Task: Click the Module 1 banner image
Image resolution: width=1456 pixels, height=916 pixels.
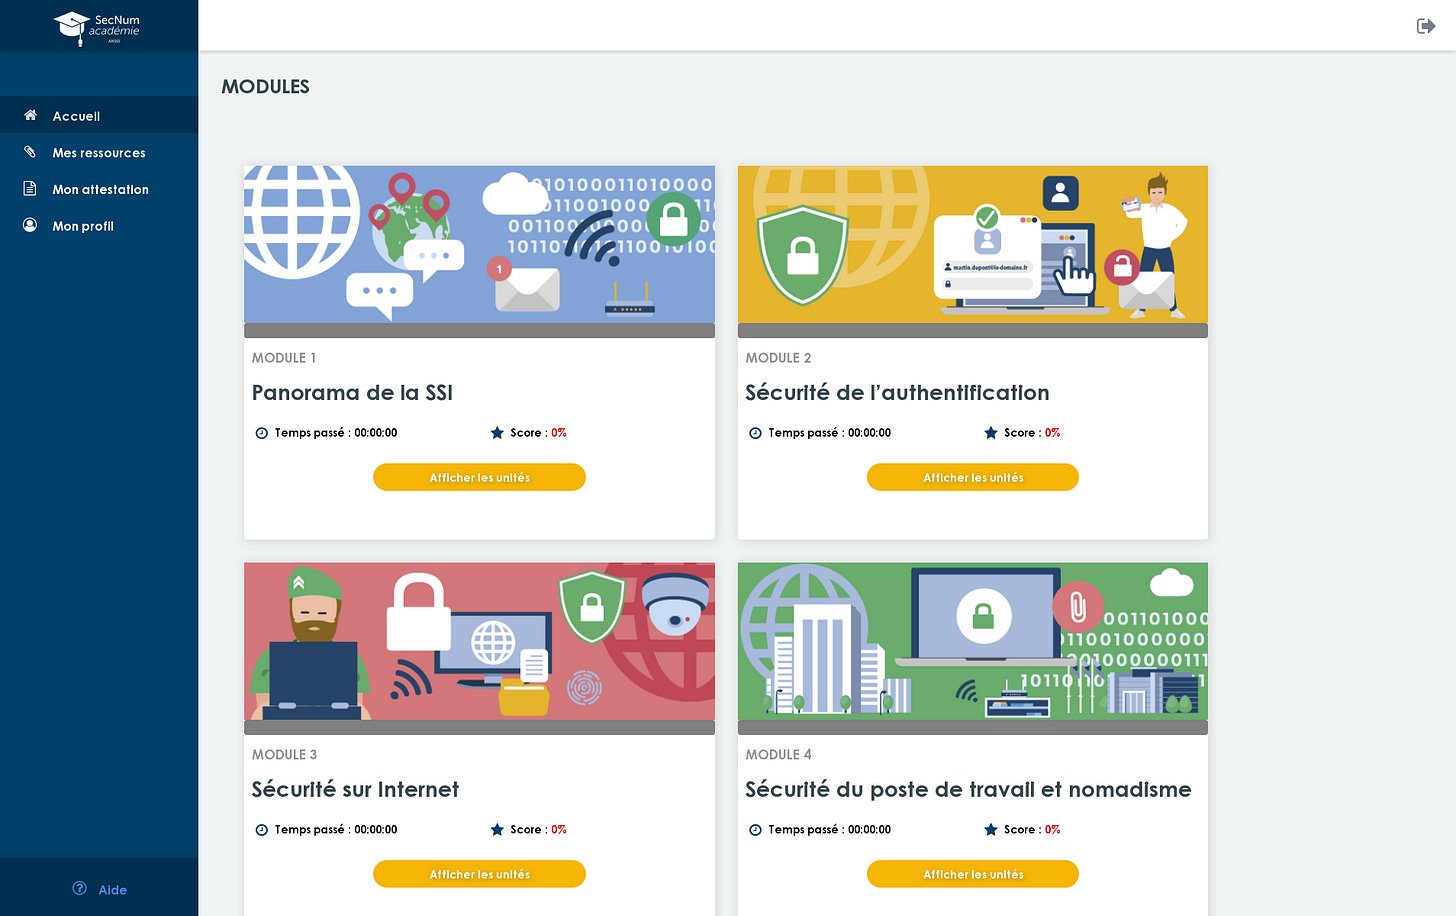Action: coord(479,244)
